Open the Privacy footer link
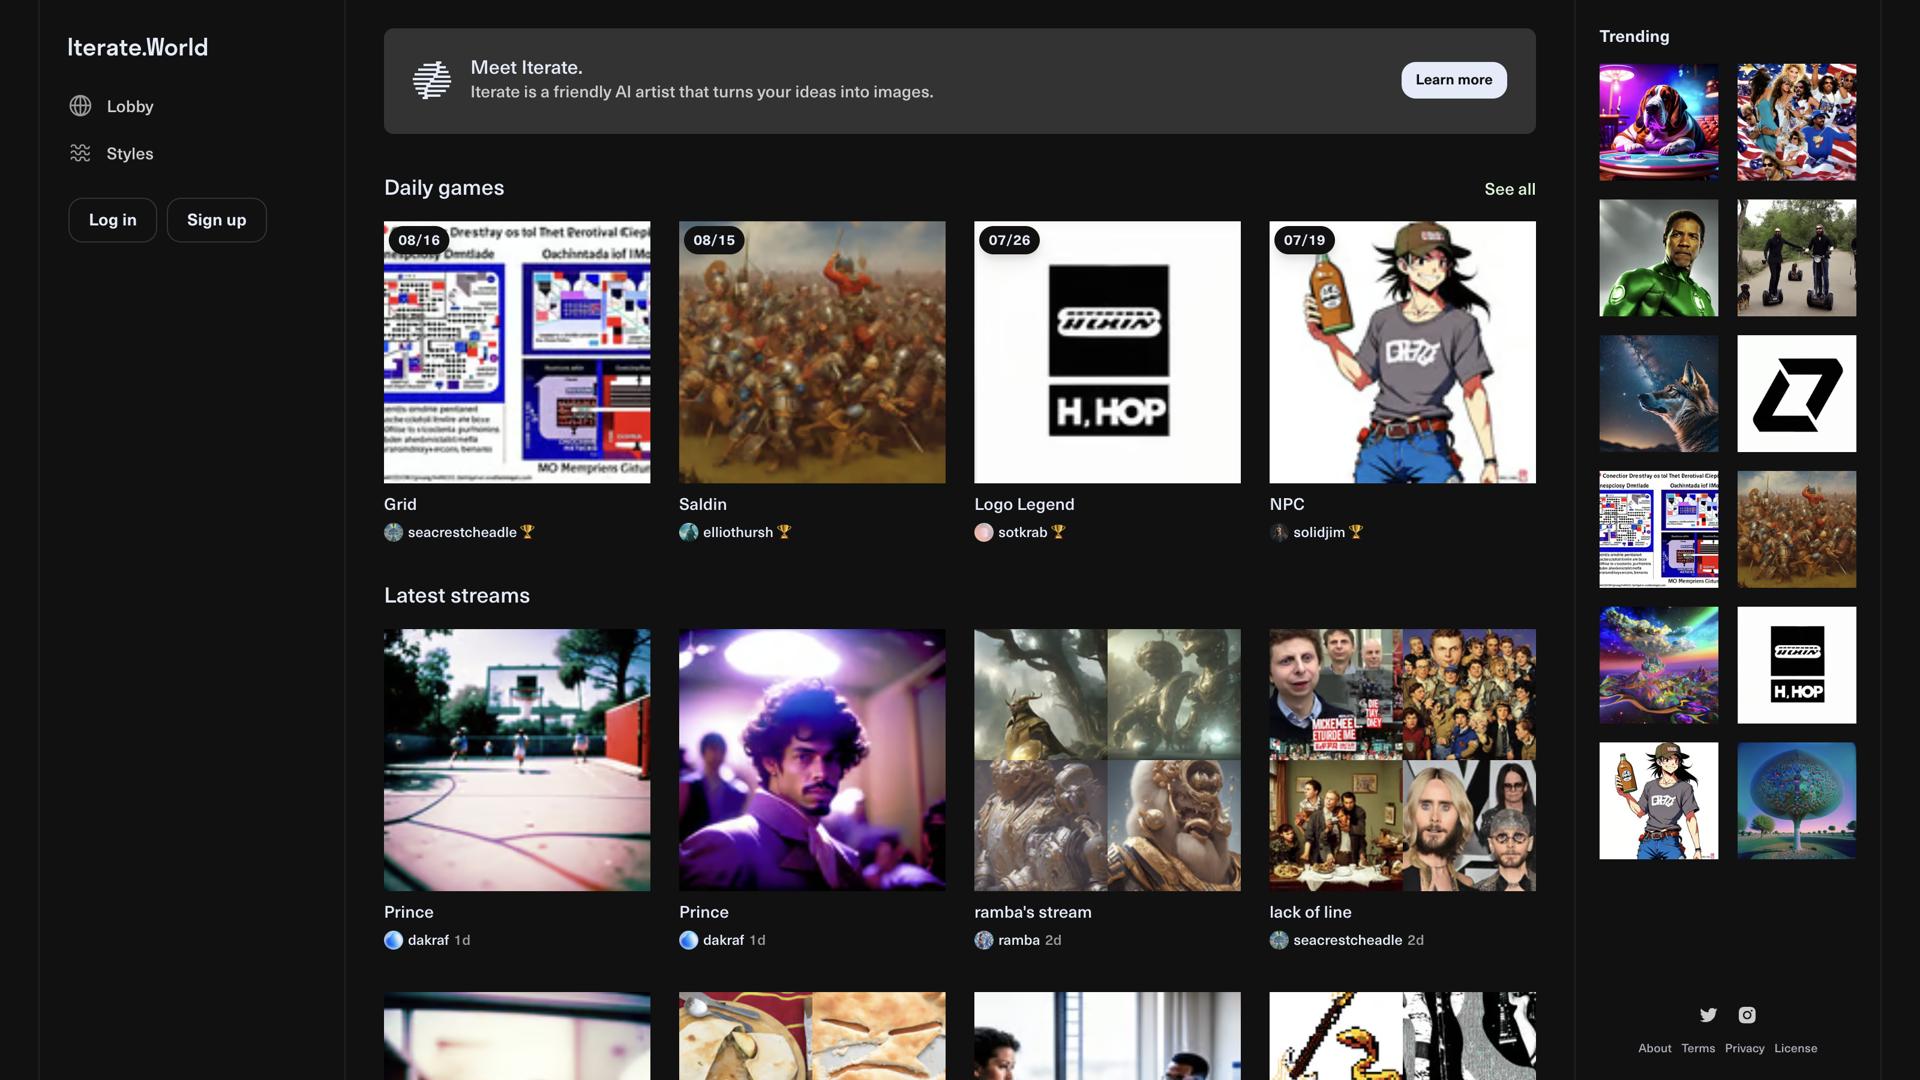Image resolution: width=1920 pixels, height=1080 pixels. [x=1744, y=1048]
